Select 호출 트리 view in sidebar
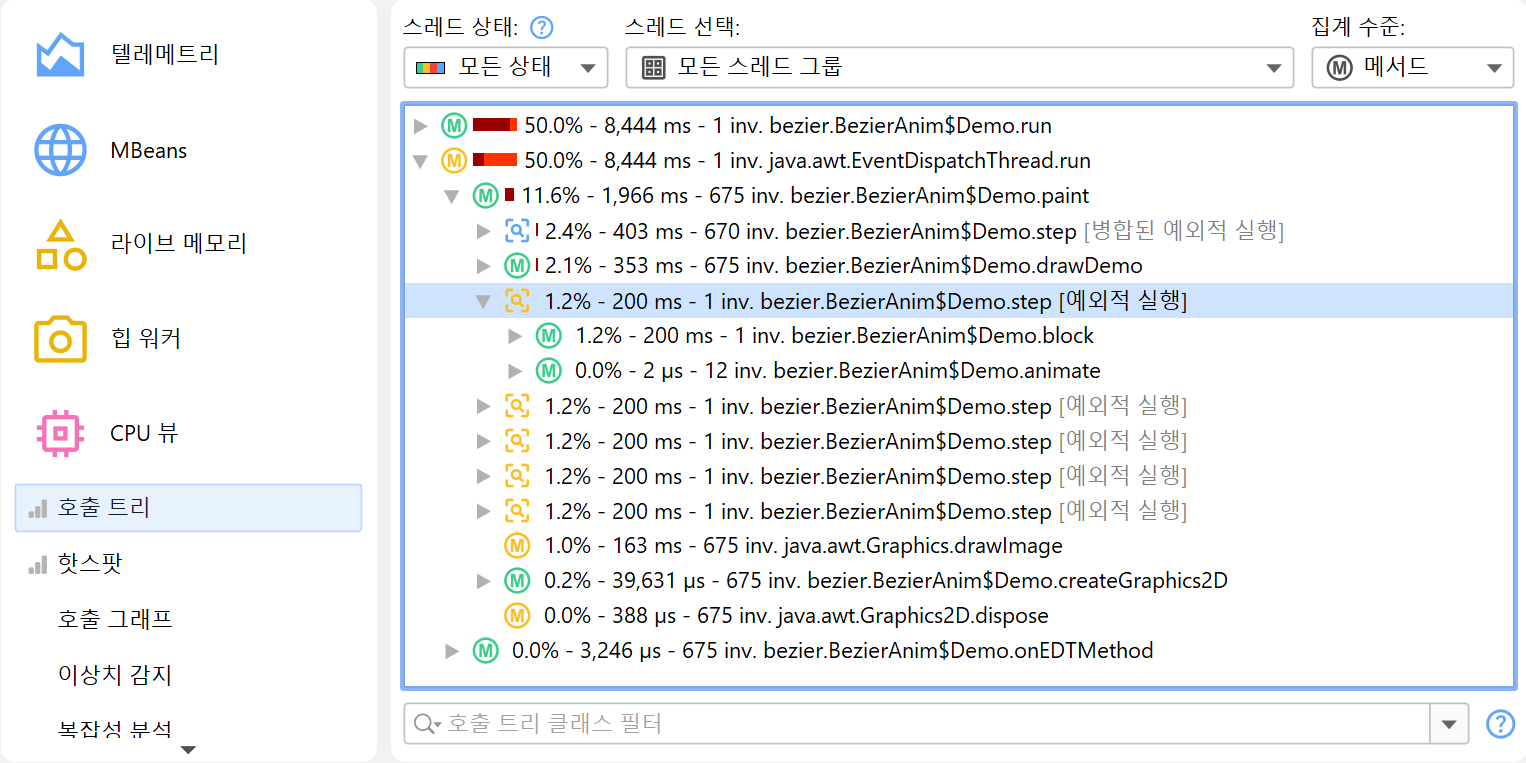Image resolution: width=1526 pixels, height=763 pixels. tap(188, 508)
